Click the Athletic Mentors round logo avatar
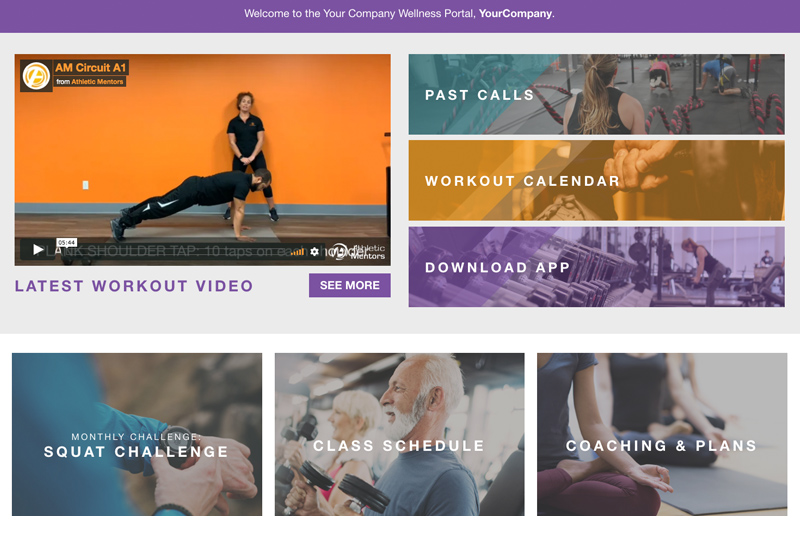The width and height of the screenshot is (800, 533). pos(36,75)
